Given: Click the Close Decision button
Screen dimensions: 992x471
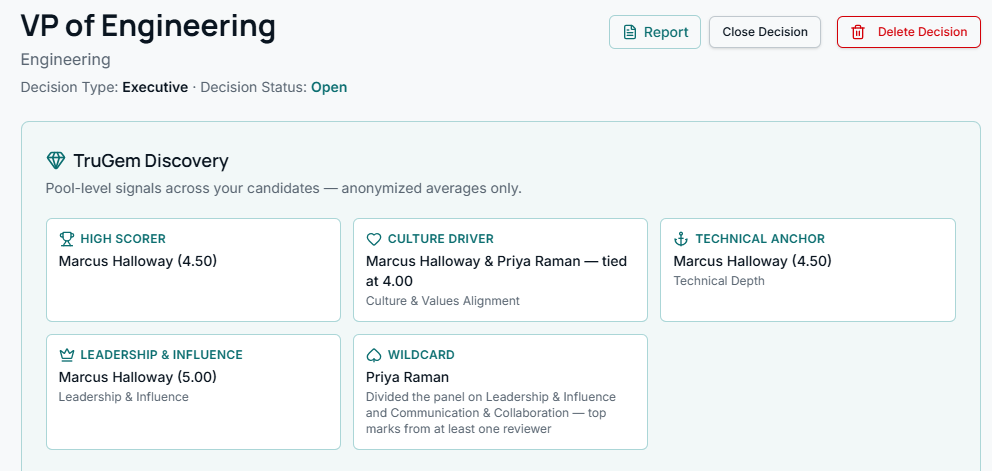Looking at the screenshot, I should (x=765, y=32).
